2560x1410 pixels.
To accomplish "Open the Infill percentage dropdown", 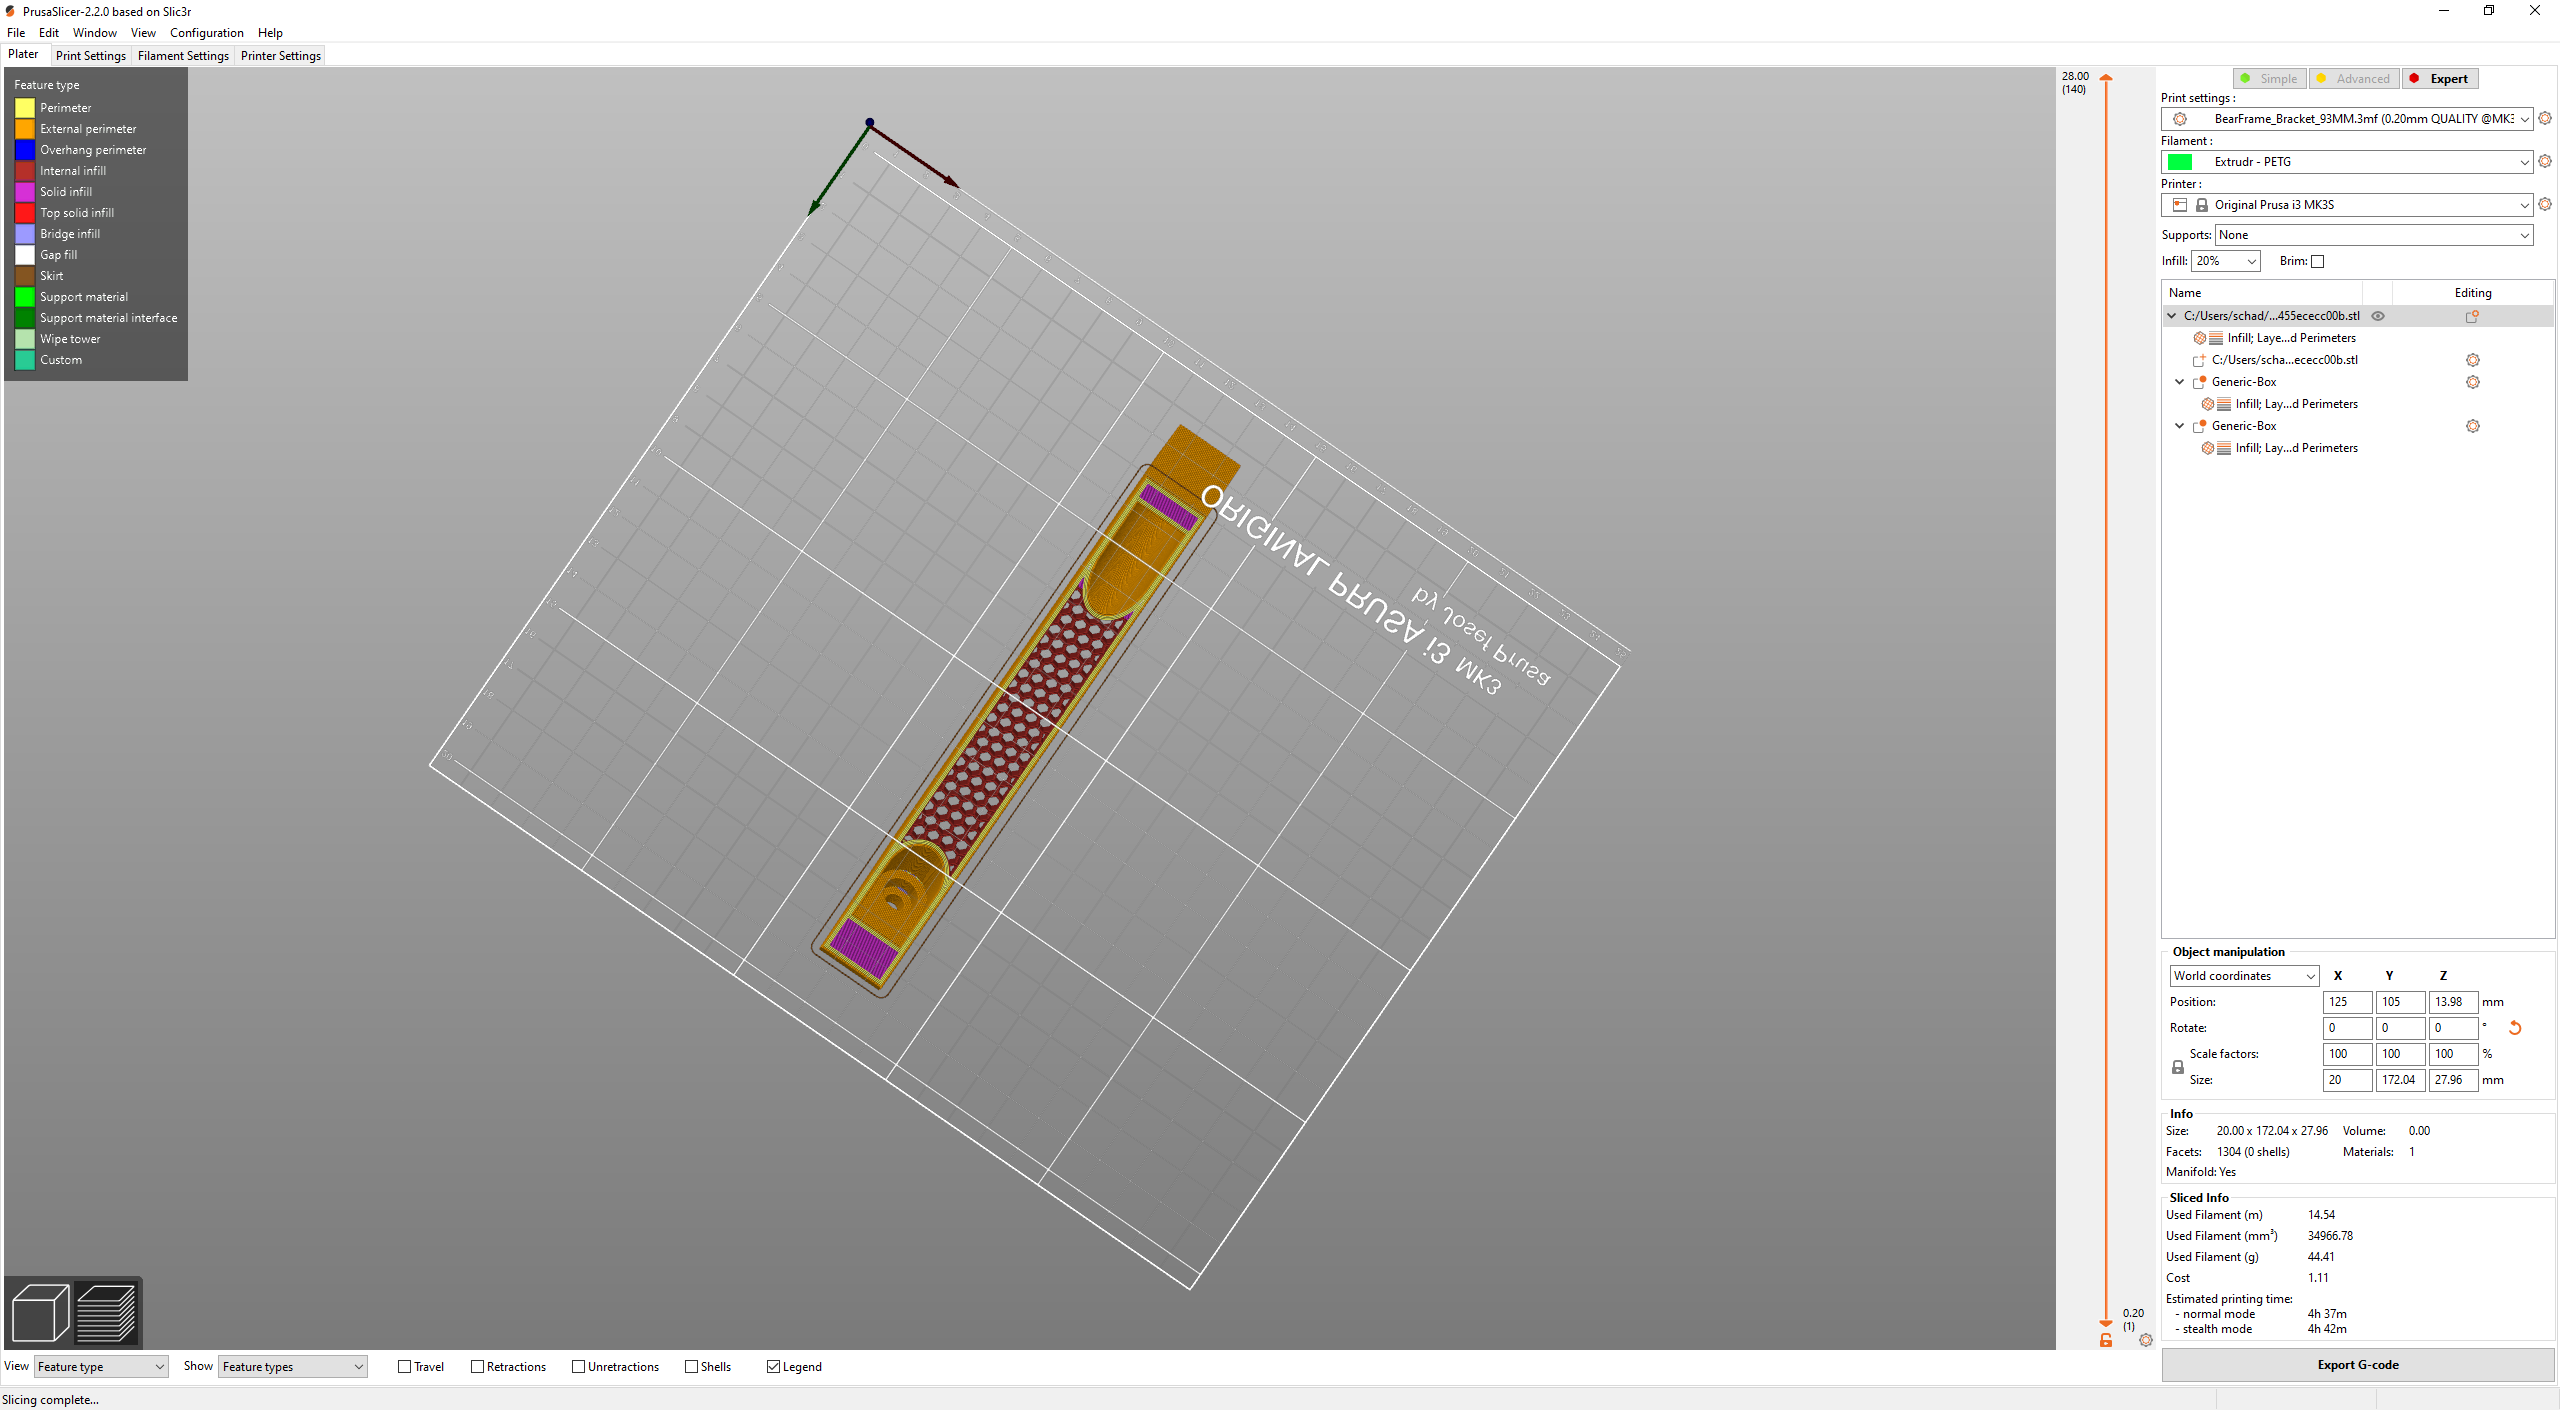I will click(x=2225, y=261).
